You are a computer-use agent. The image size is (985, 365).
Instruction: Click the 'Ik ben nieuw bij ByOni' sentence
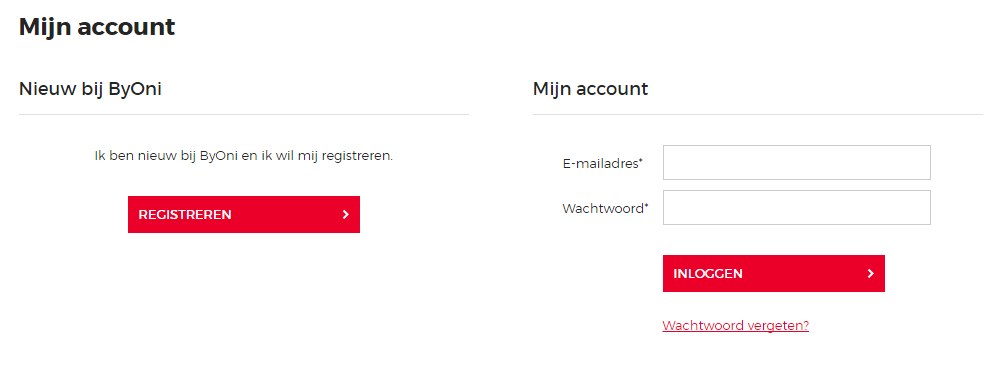coord(244,156)
